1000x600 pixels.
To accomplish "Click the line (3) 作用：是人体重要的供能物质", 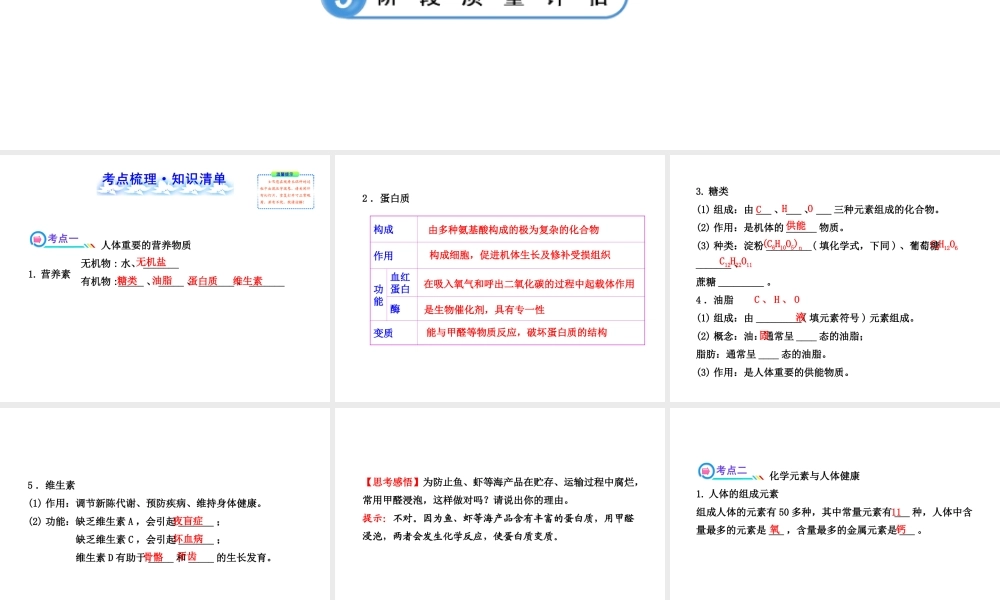I will [x=772, y=372].
